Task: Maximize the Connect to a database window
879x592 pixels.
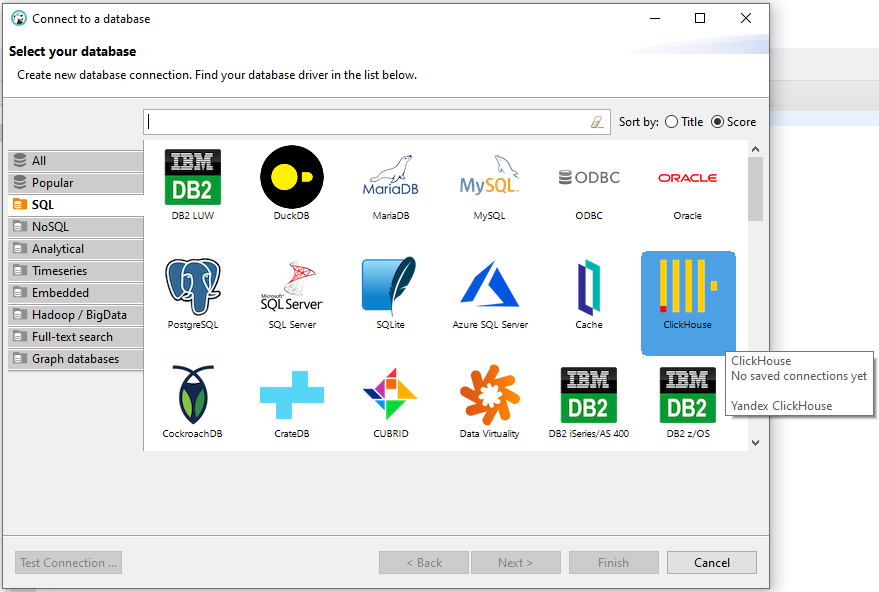Action: [700, 18]
